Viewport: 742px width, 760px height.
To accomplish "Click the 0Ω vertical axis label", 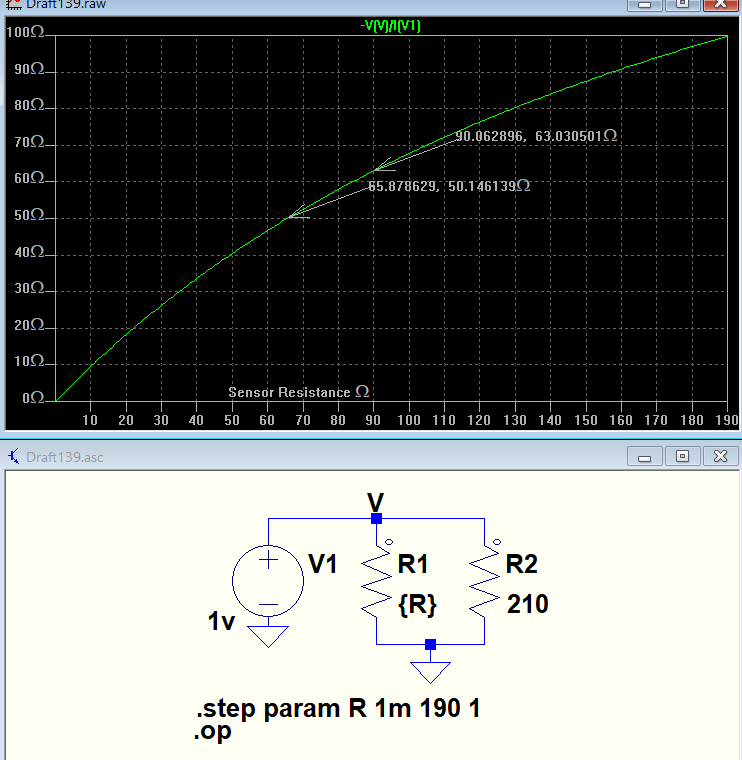I will tap(33, 398).
